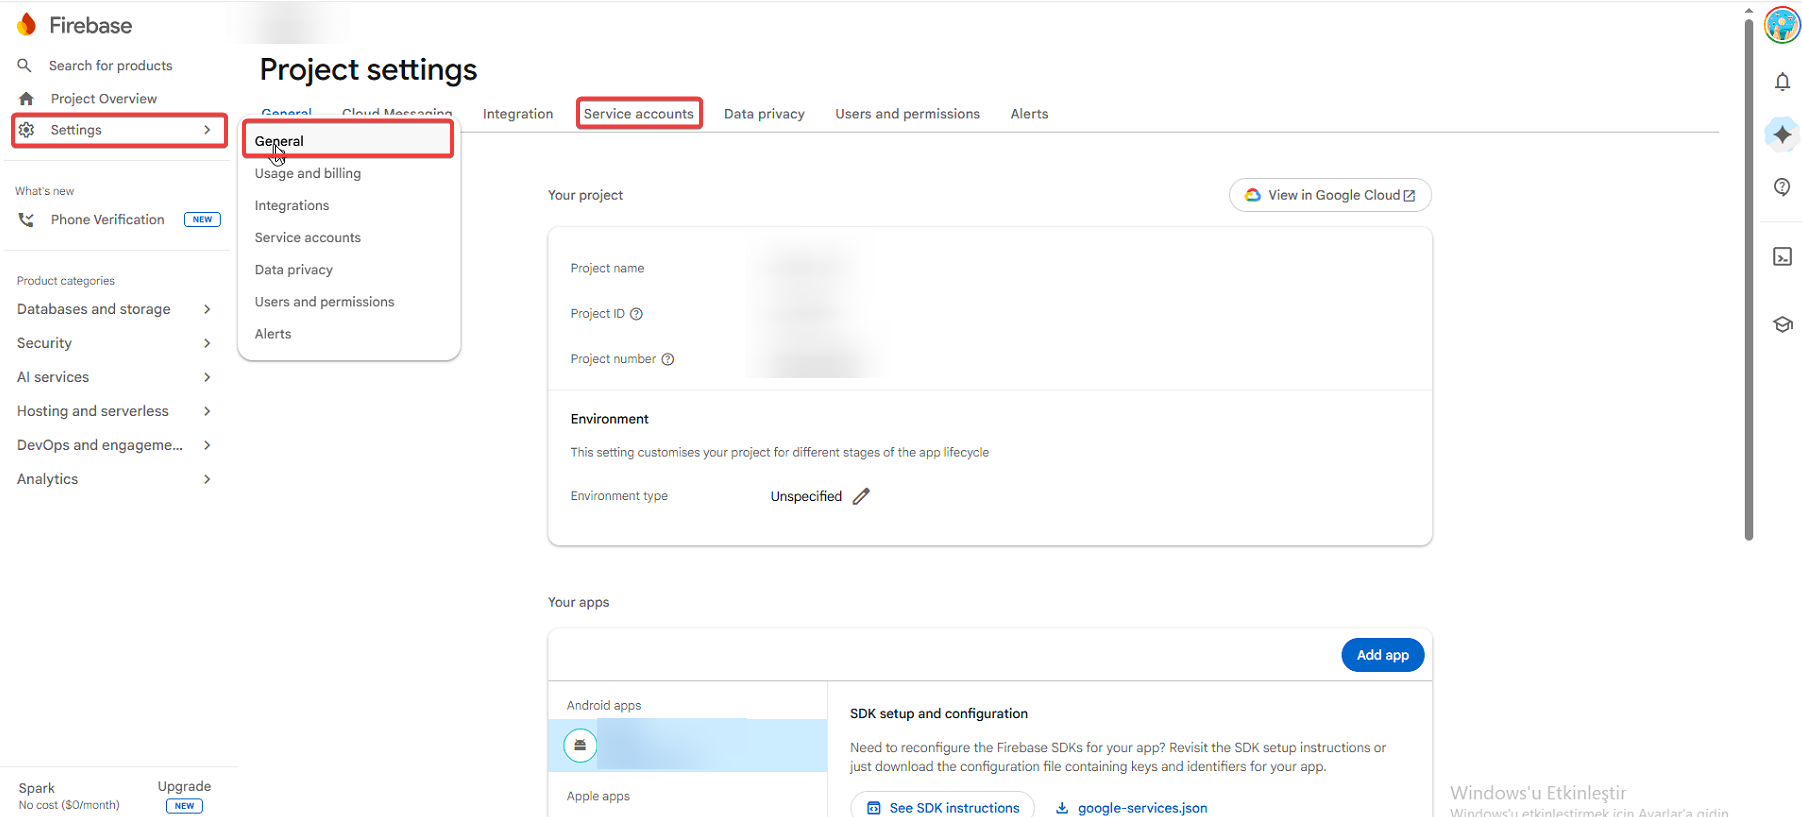
Task: Open the Gemini sparkle assistant icon
Action: (1782, 134)
